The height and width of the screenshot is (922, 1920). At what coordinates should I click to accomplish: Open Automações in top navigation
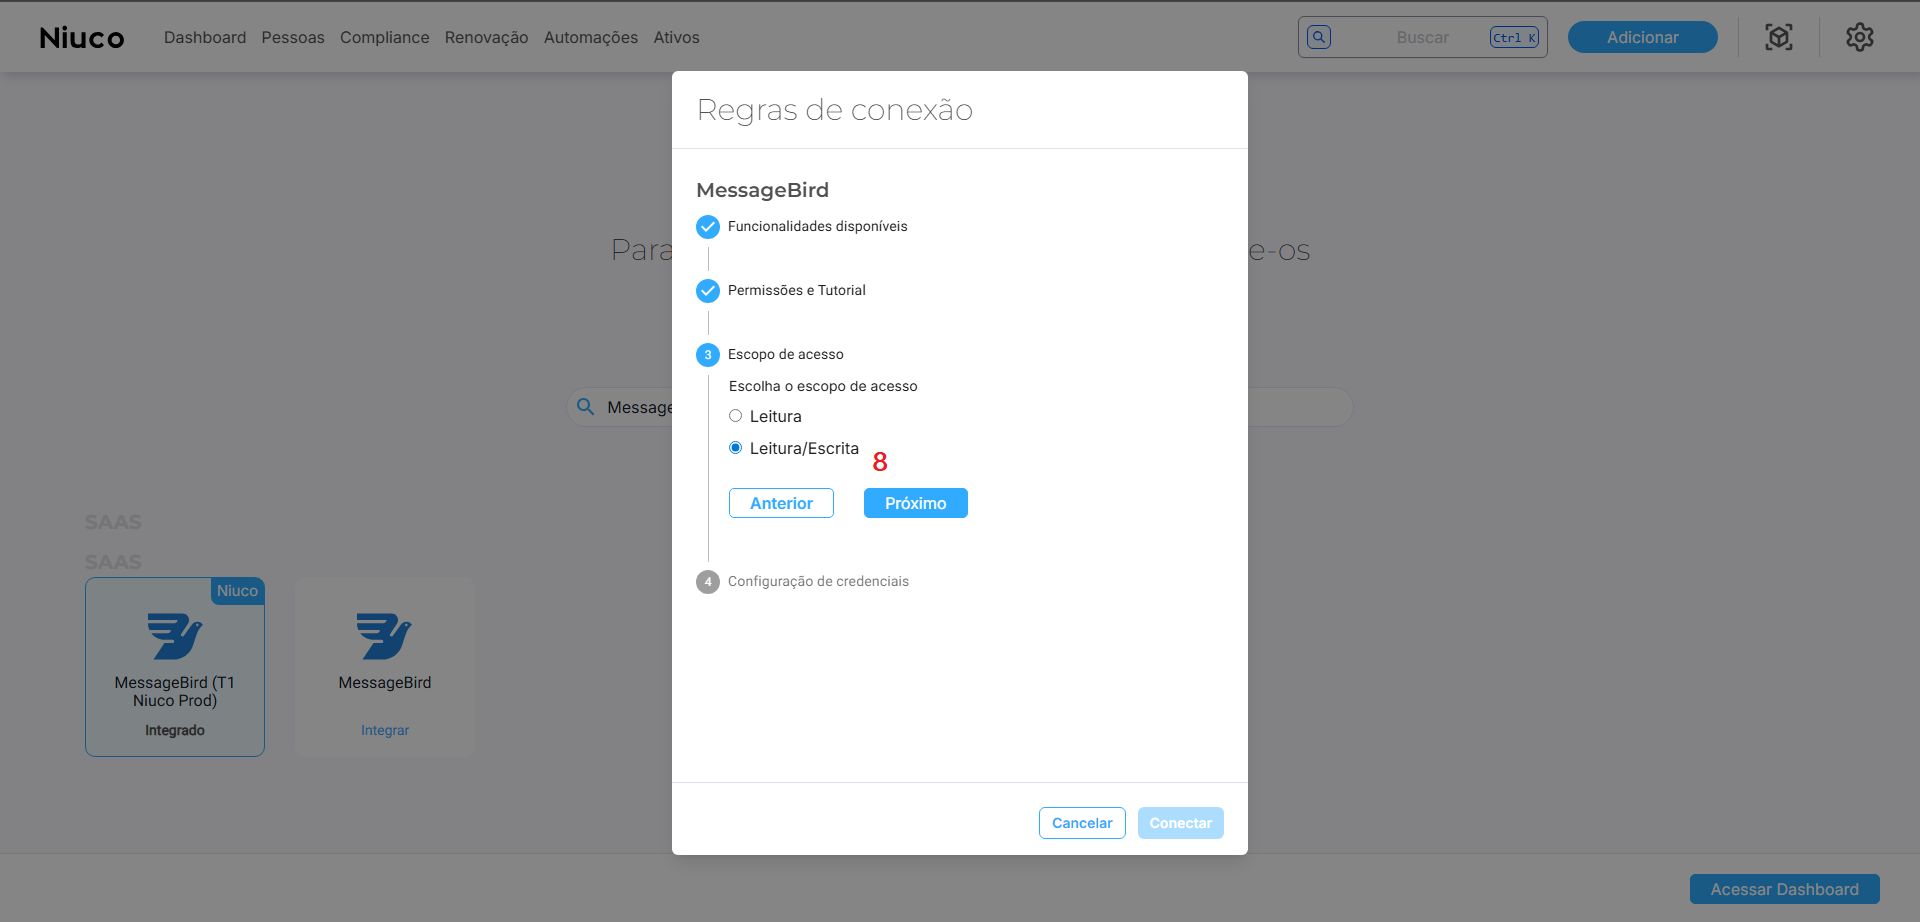coord(591,37)
